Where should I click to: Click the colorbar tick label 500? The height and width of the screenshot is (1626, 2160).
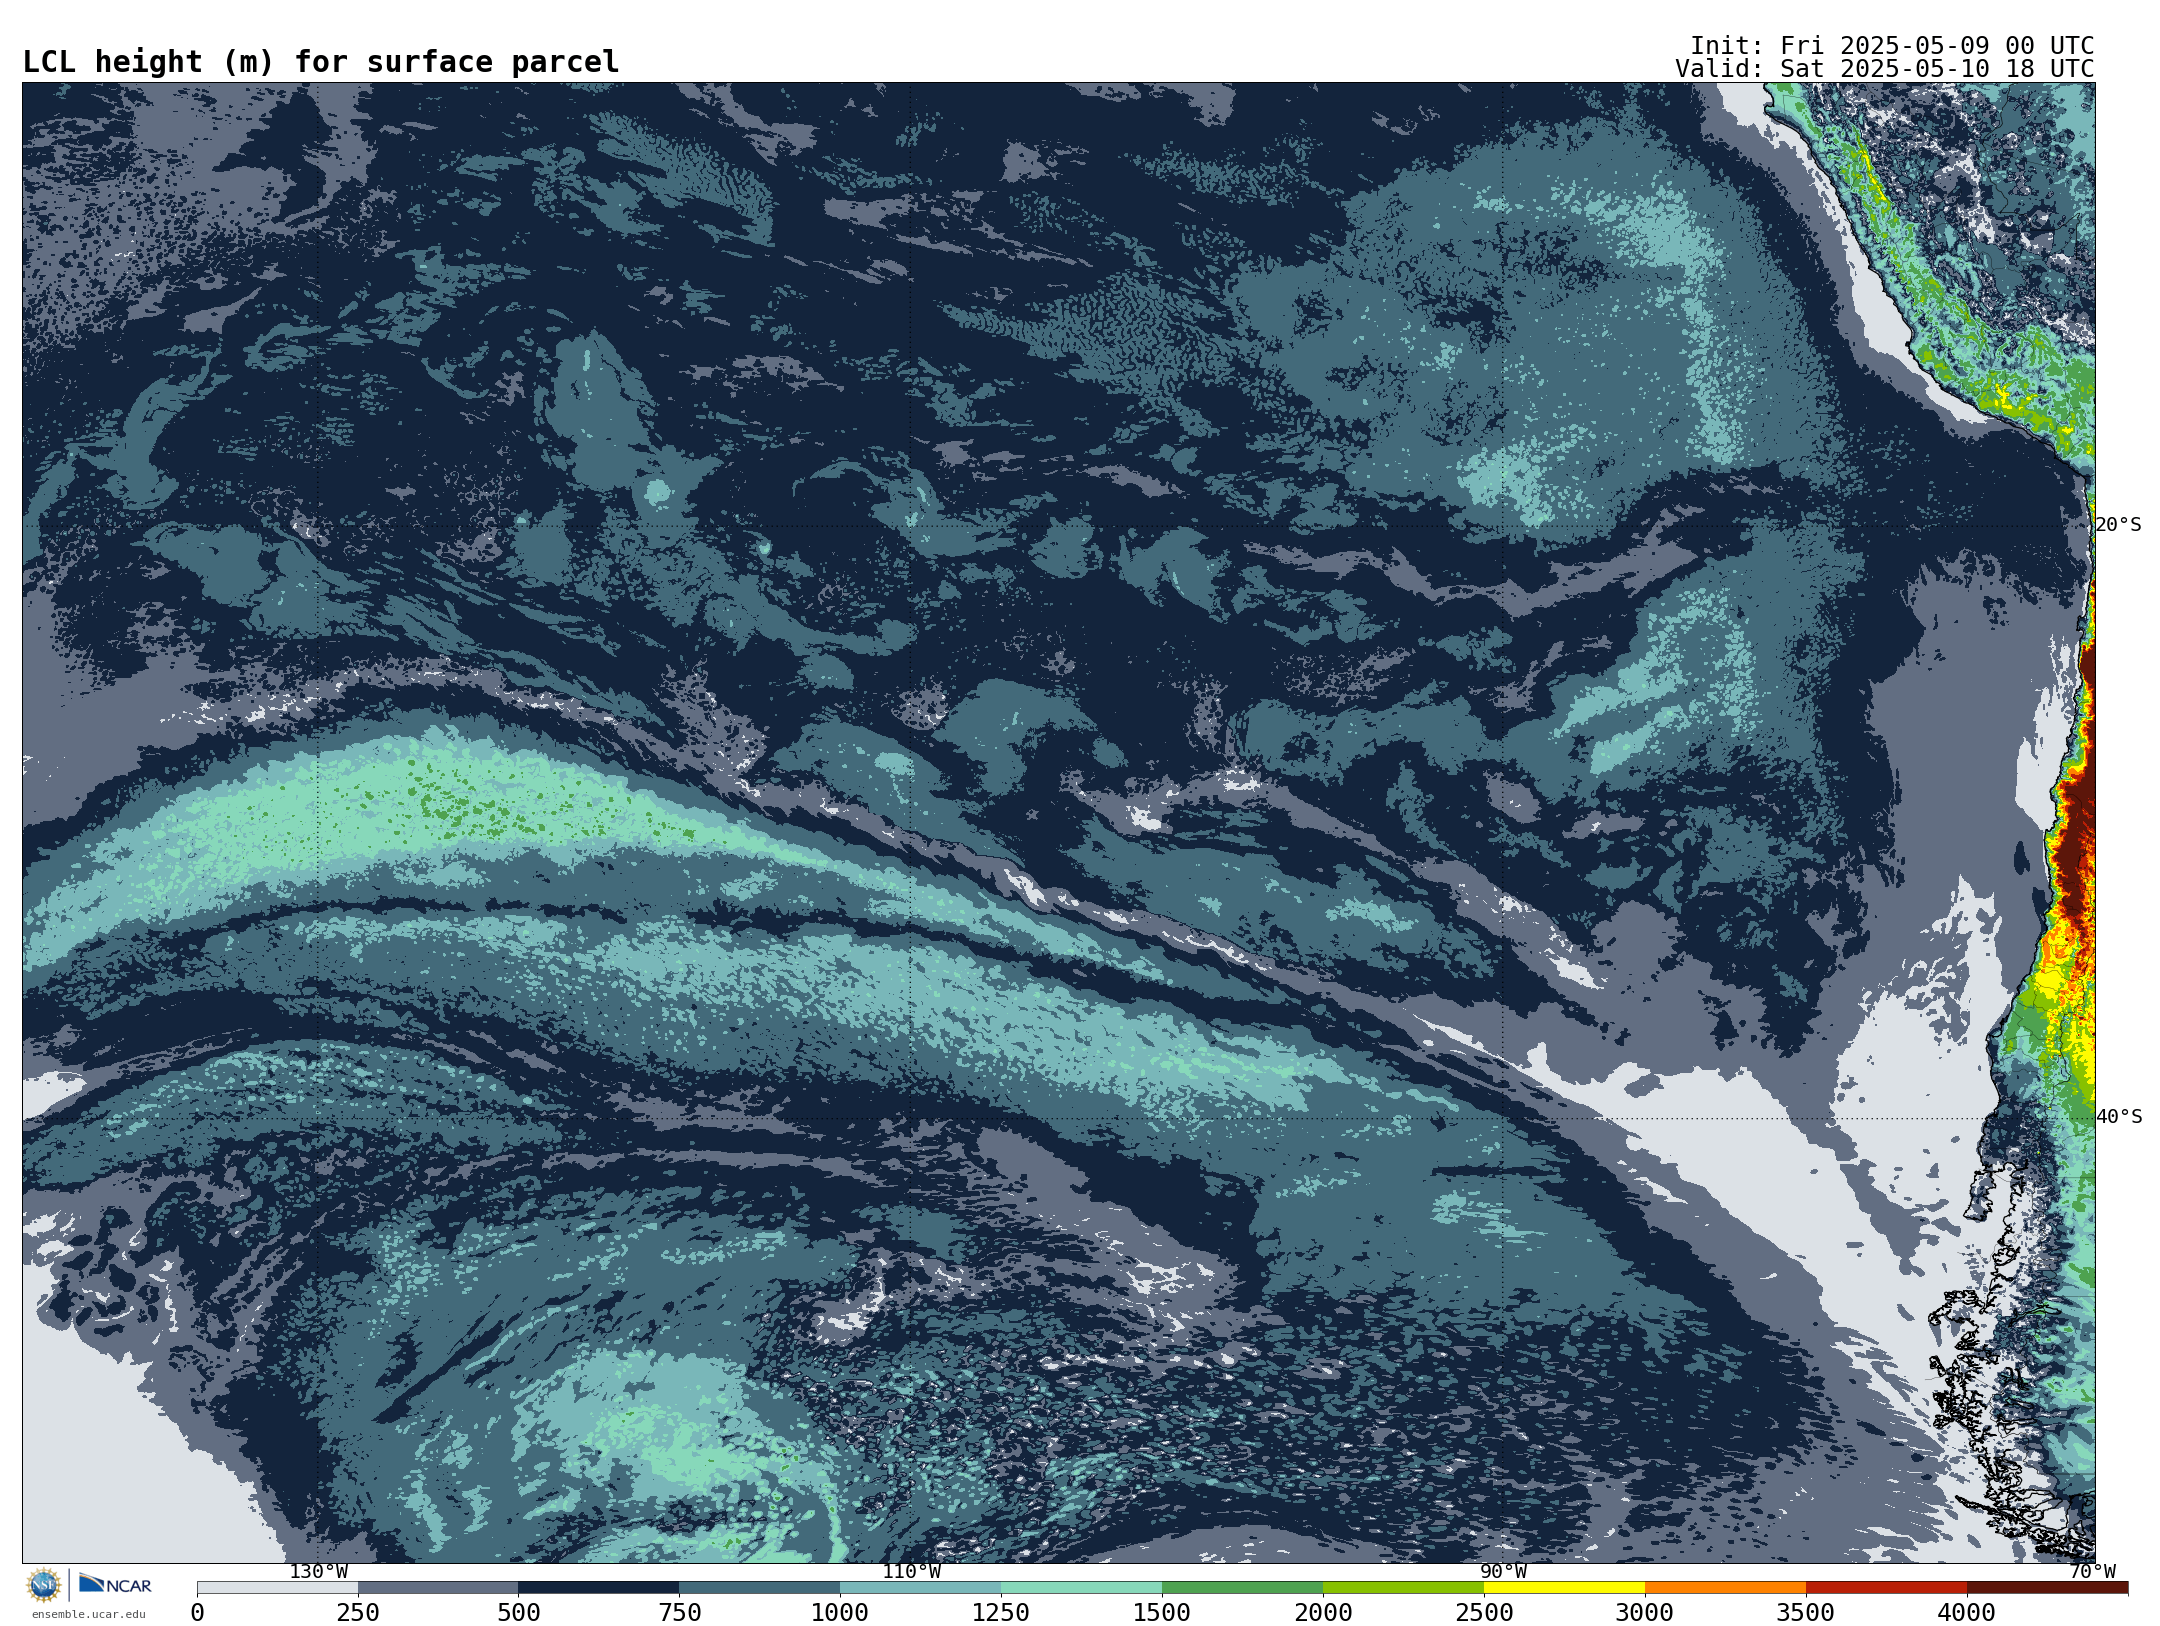coord(519,1613)
